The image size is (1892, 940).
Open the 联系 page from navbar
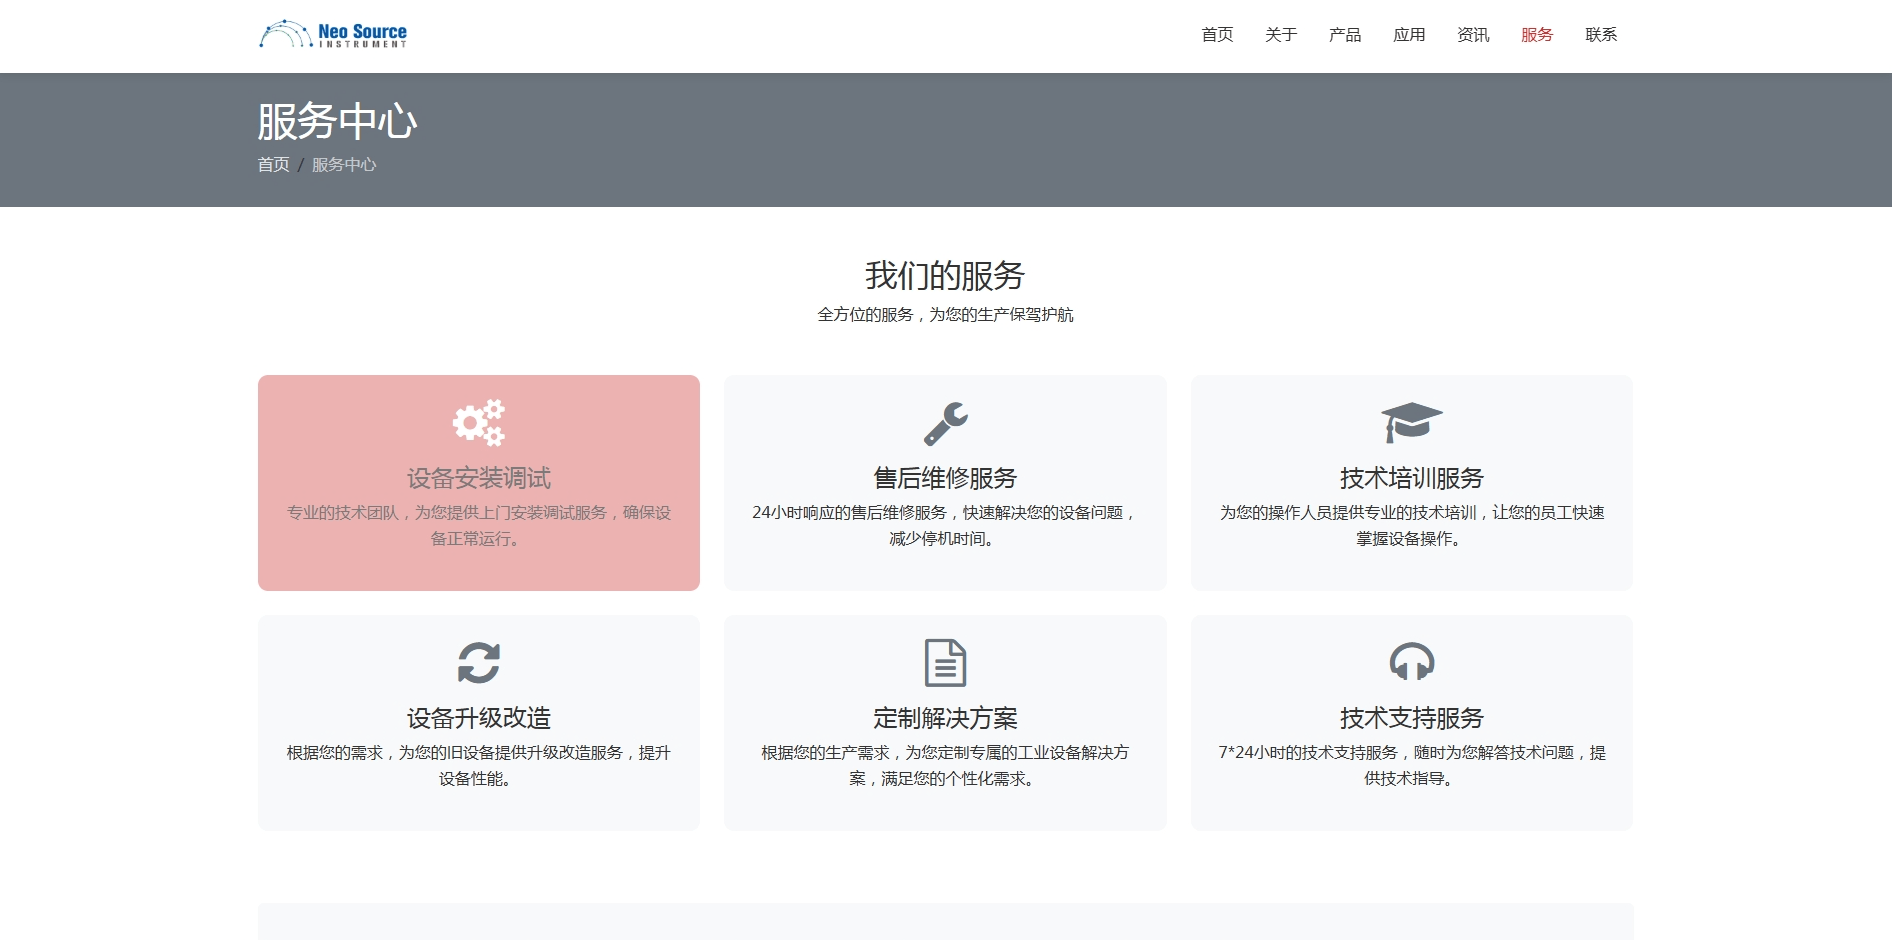1601,35
